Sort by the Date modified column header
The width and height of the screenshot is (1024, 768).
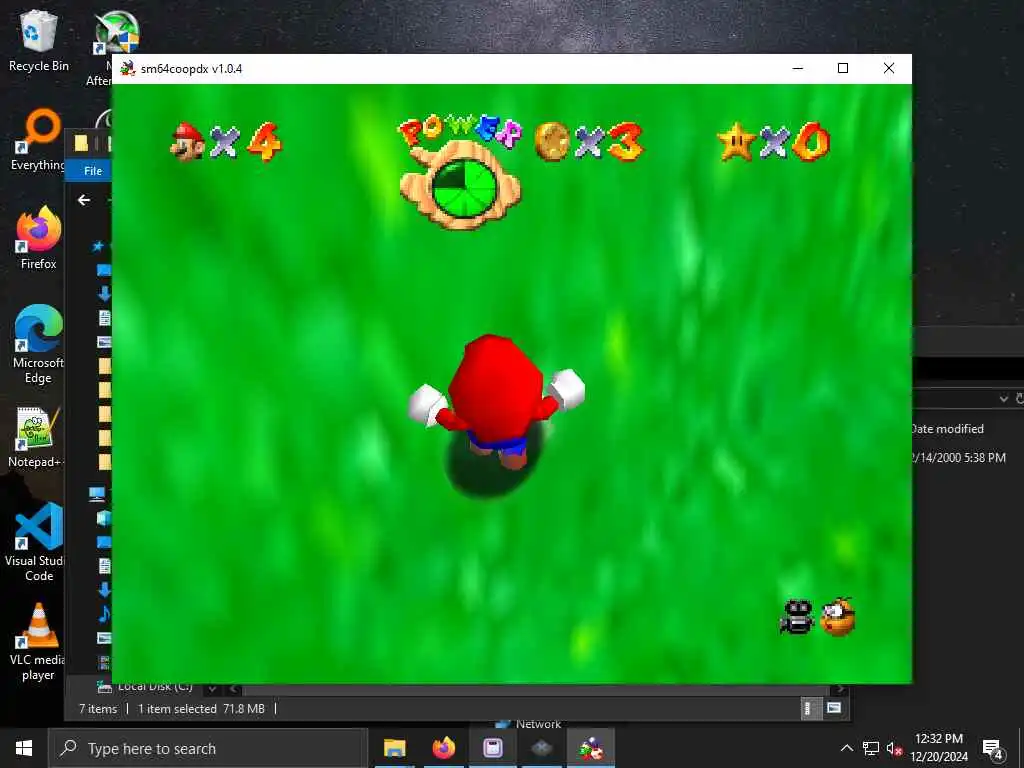point(947,429)
